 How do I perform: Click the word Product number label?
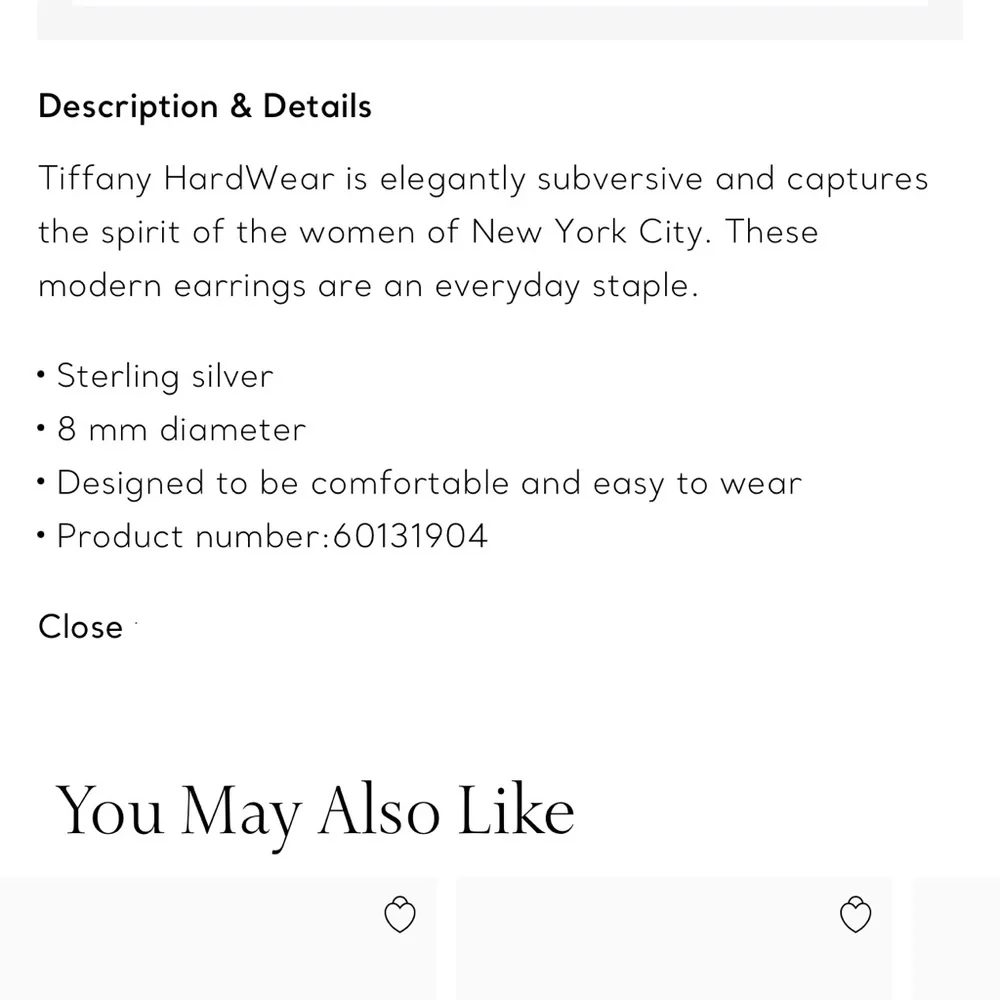[190, 537]
